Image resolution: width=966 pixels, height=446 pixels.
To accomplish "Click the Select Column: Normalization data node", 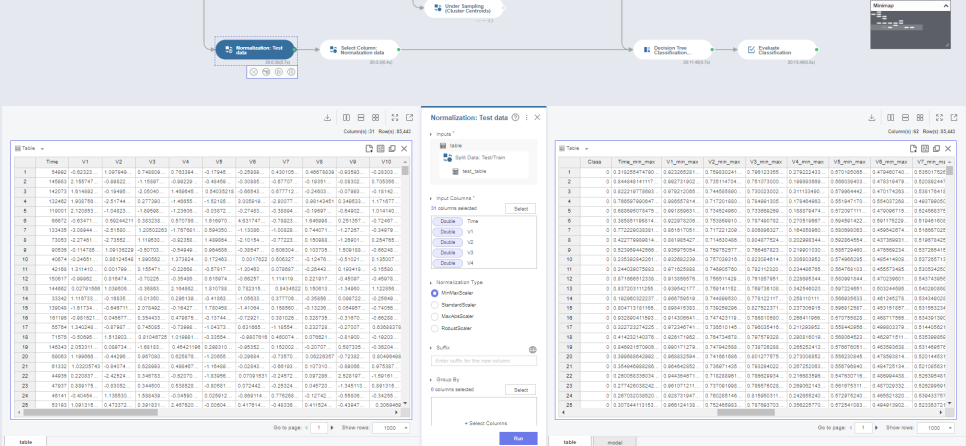I will [x=360, y=49].
